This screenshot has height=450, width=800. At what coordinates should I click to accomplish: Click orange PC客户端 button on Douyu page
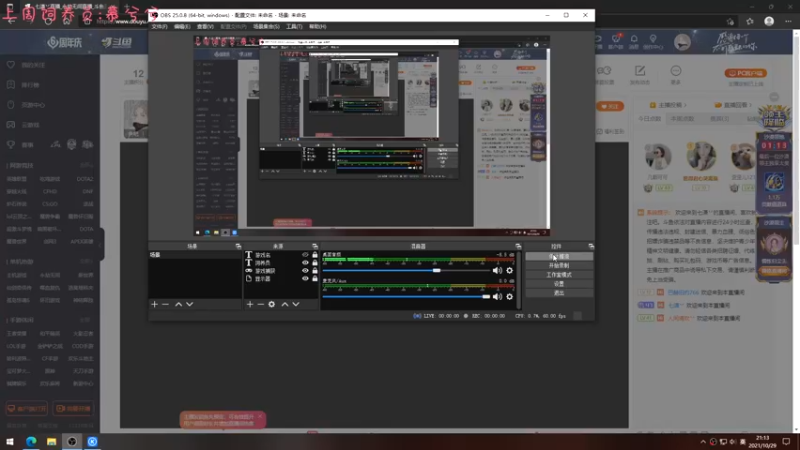746,73
